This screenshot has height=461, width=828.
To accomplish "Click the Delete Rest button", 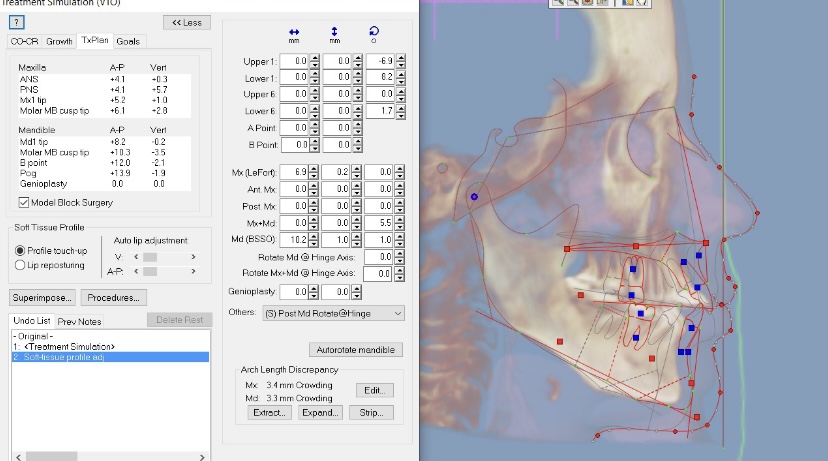I will [x=180, y=320].
